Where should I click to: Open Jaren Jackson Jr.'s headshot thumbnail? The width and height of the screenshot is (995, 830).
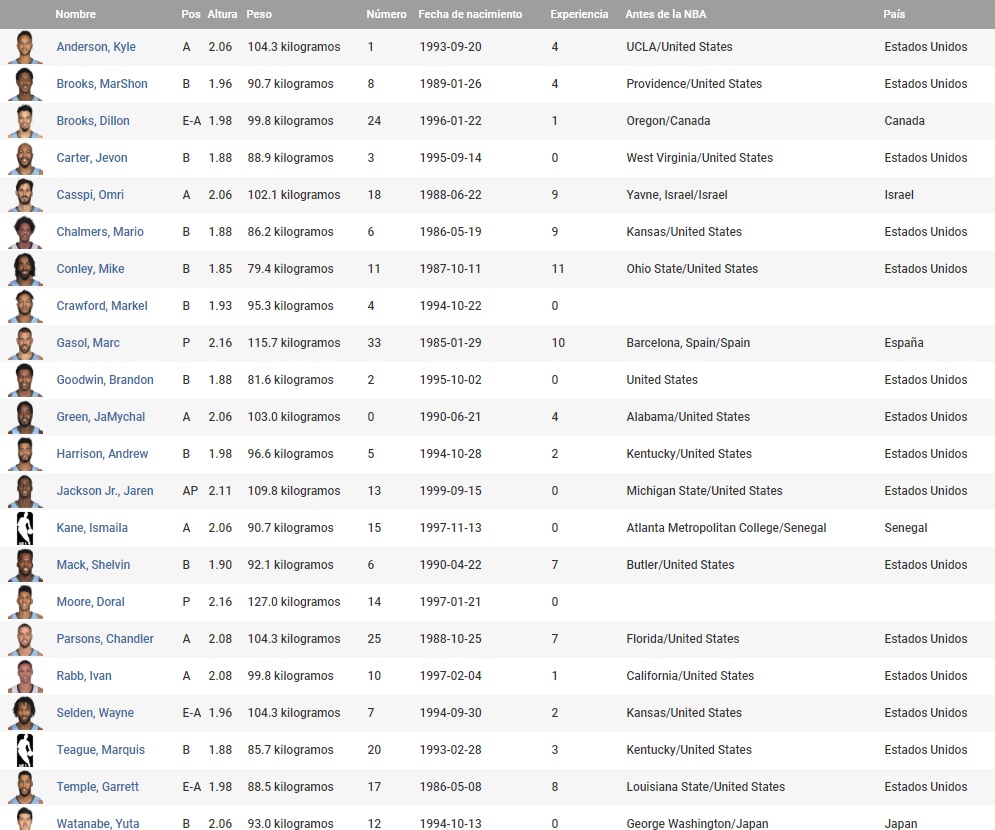tap(25, 491)
